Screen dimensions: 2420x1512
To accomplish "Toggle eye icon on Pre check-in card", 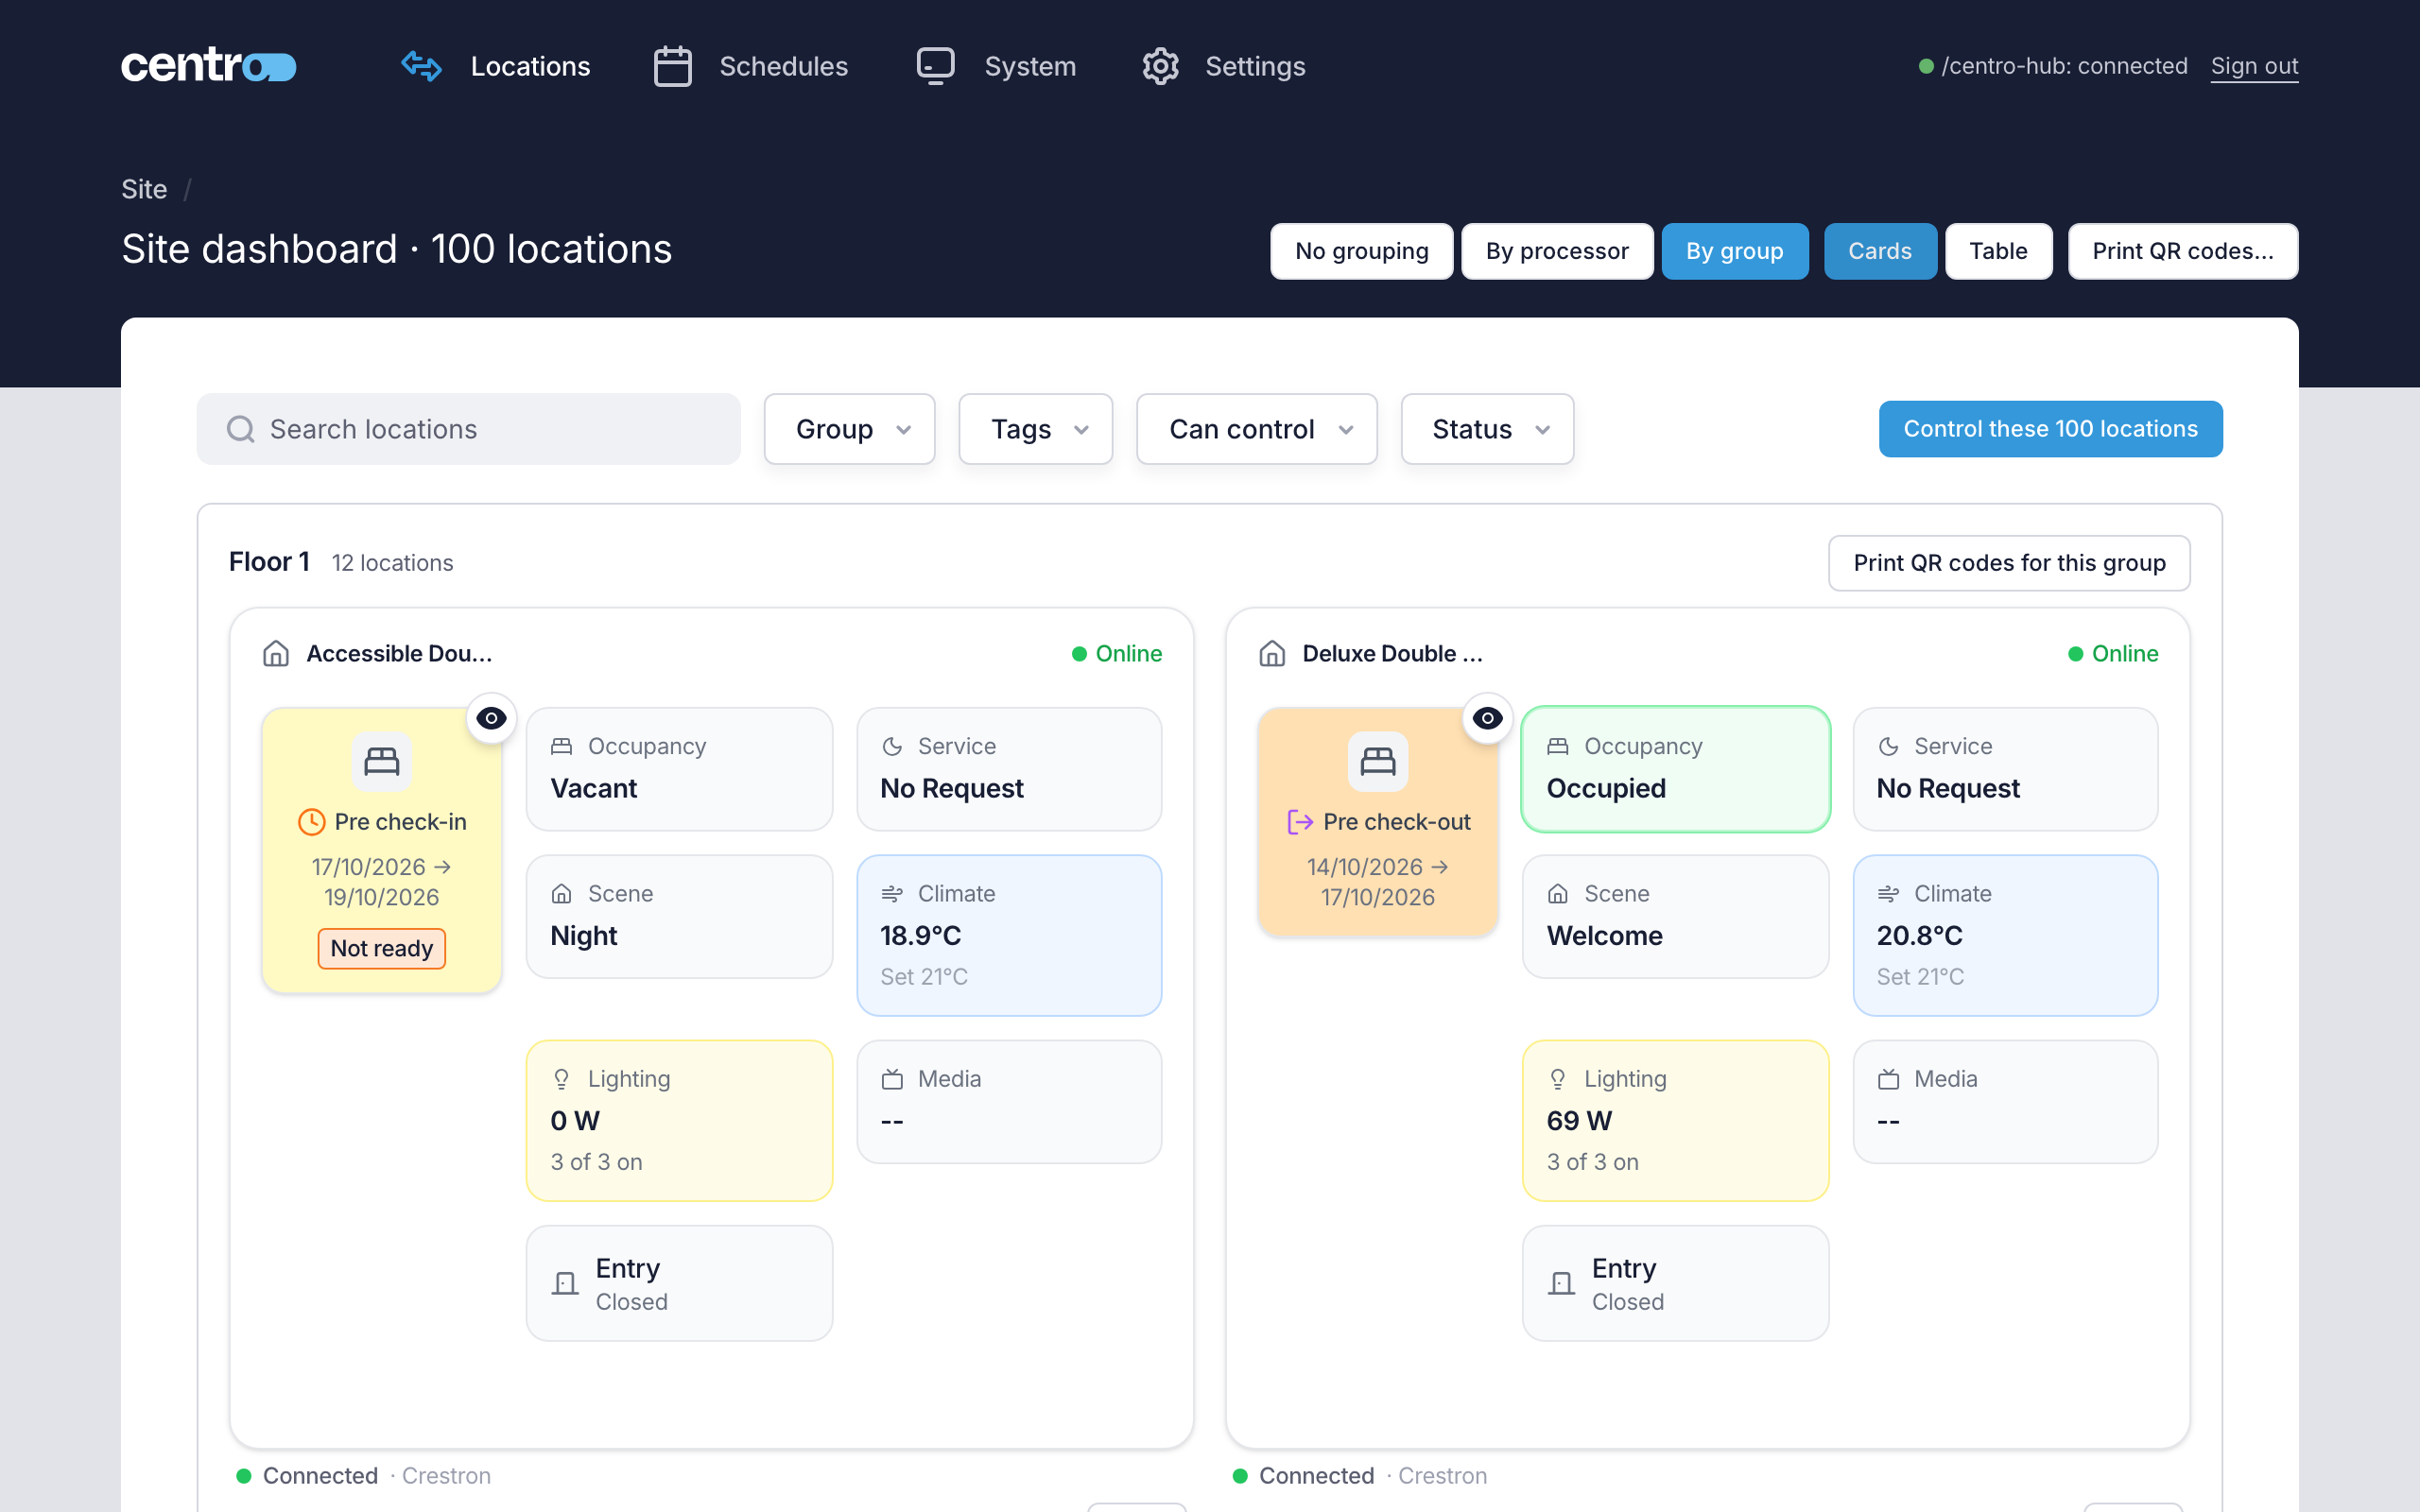I will (491, 718).
